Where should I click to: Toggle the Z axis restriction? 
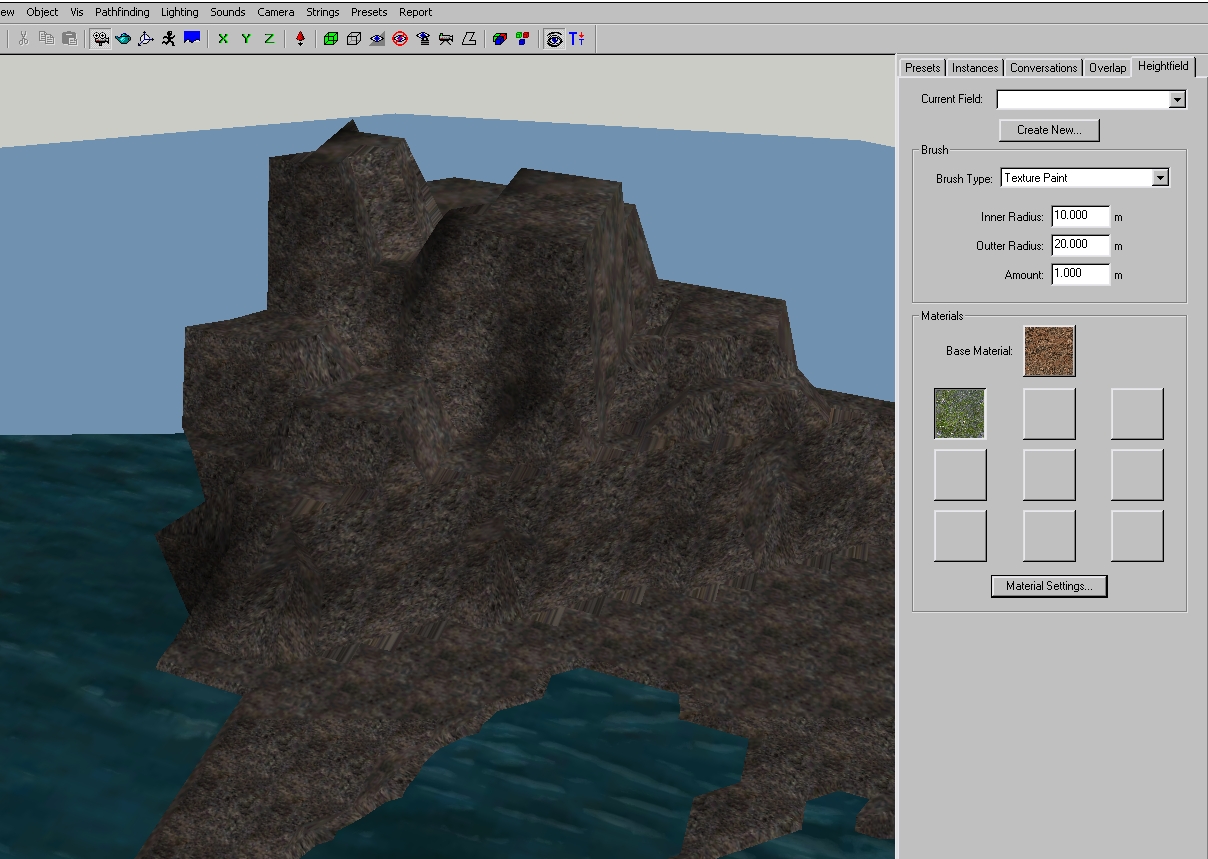269,39
